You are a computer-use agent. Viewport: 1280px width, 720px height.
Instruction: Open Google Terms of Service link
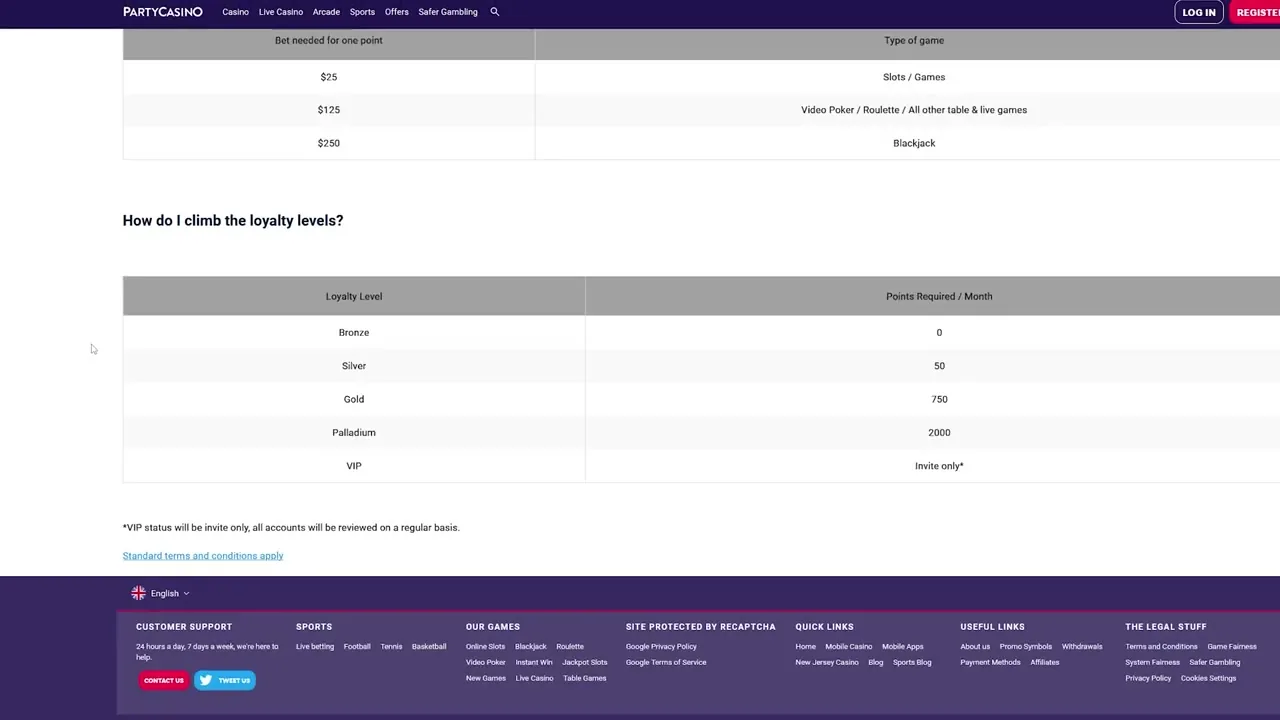pos(666,662)
